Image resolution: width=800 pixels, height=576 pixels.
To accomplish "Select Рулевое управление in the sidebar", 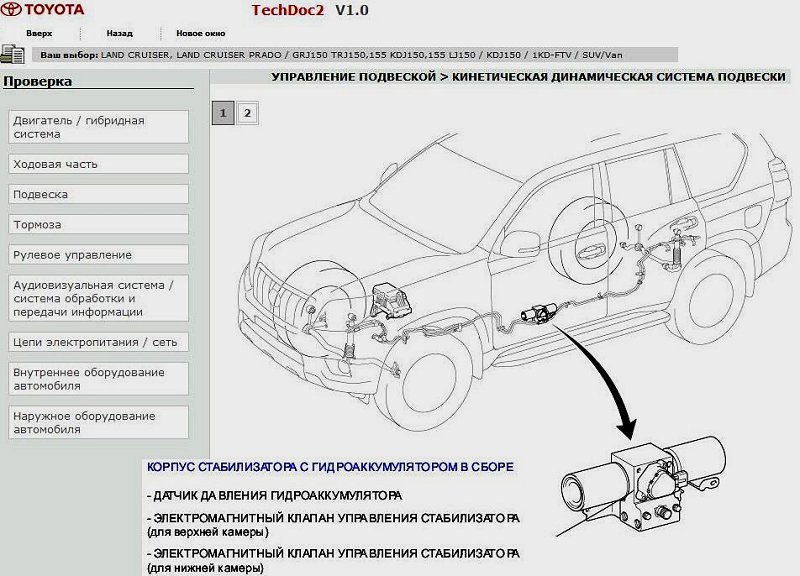I will pos(98,254).
